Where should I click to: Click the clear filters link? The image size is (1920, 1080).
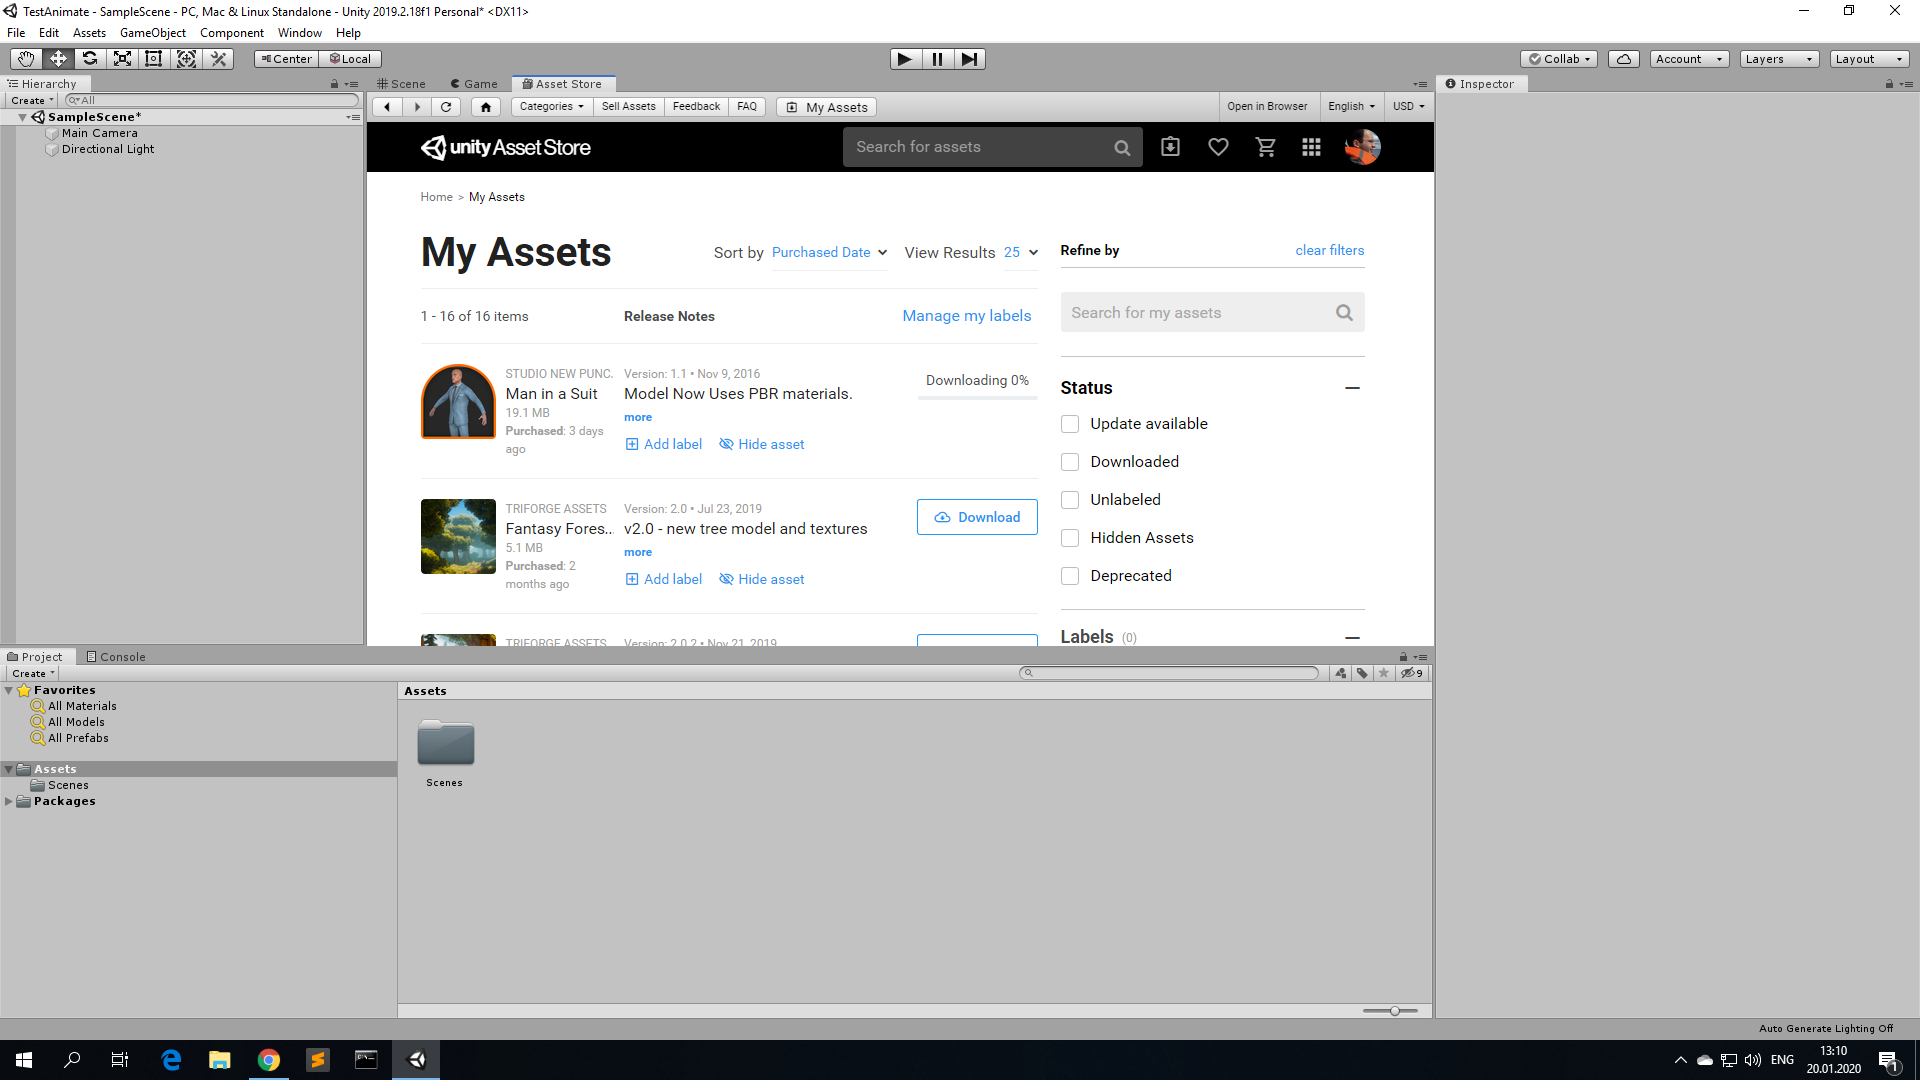1330,251
